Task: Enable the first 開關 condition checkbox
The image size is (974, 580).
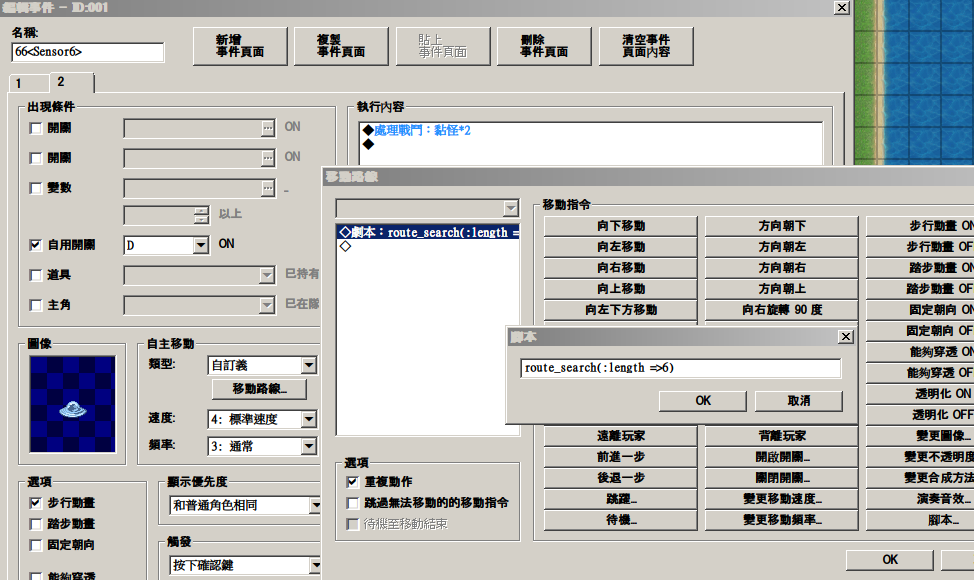Action: click(x=35, y=128)
